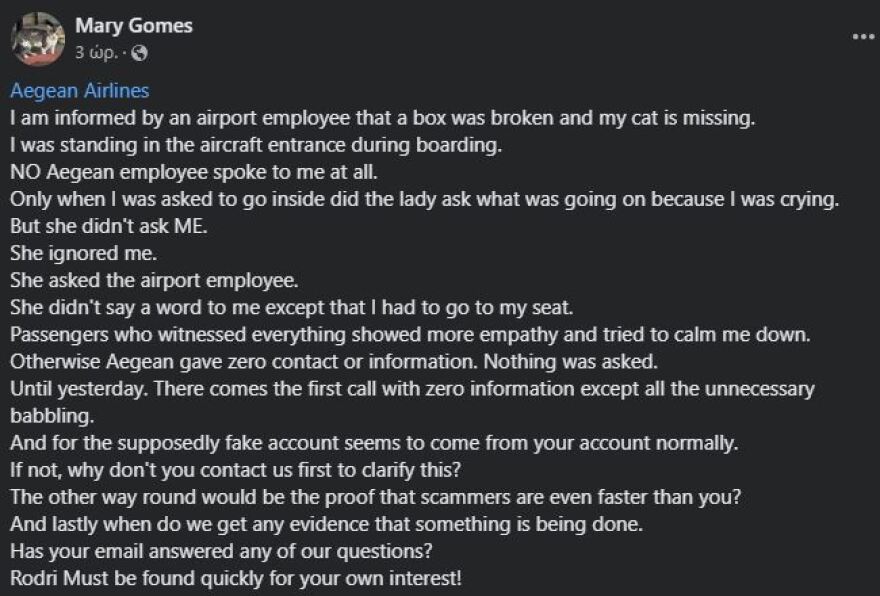
Task: Click the sentence ending "because I was crying"
Action: tap(424, 199)
